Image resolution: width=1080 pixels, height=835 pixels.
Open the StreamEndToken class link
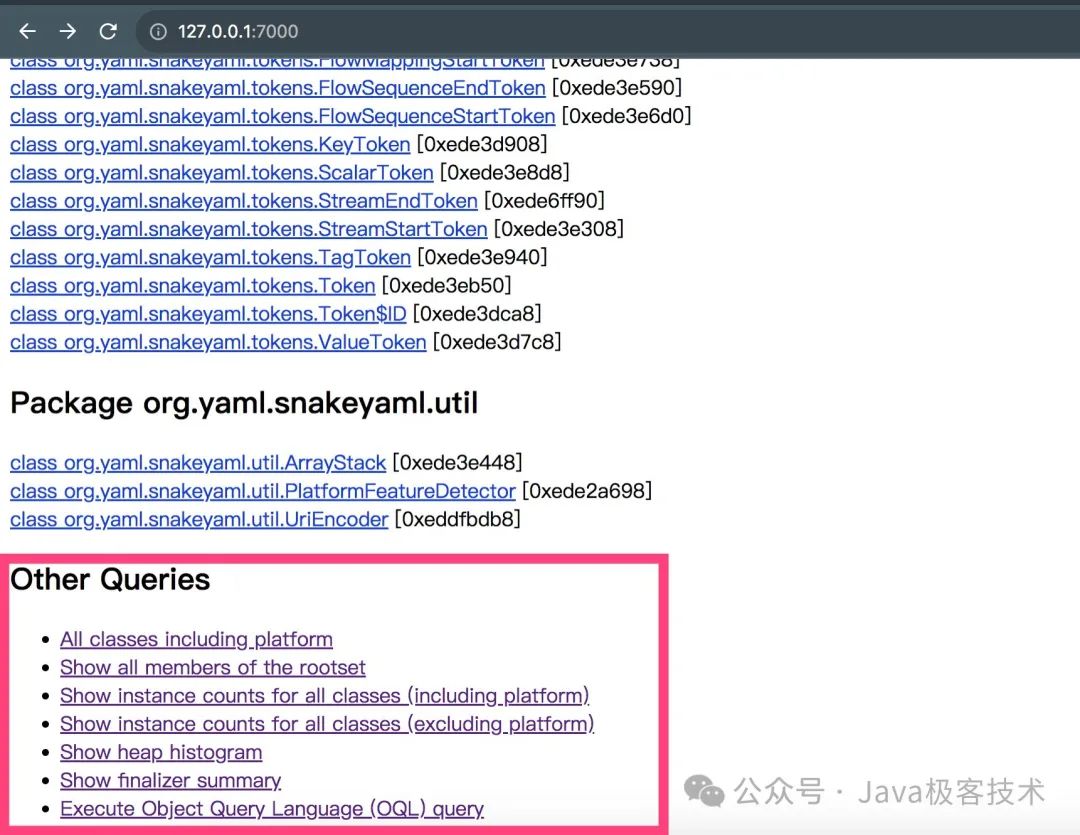(x=244, y=201)
